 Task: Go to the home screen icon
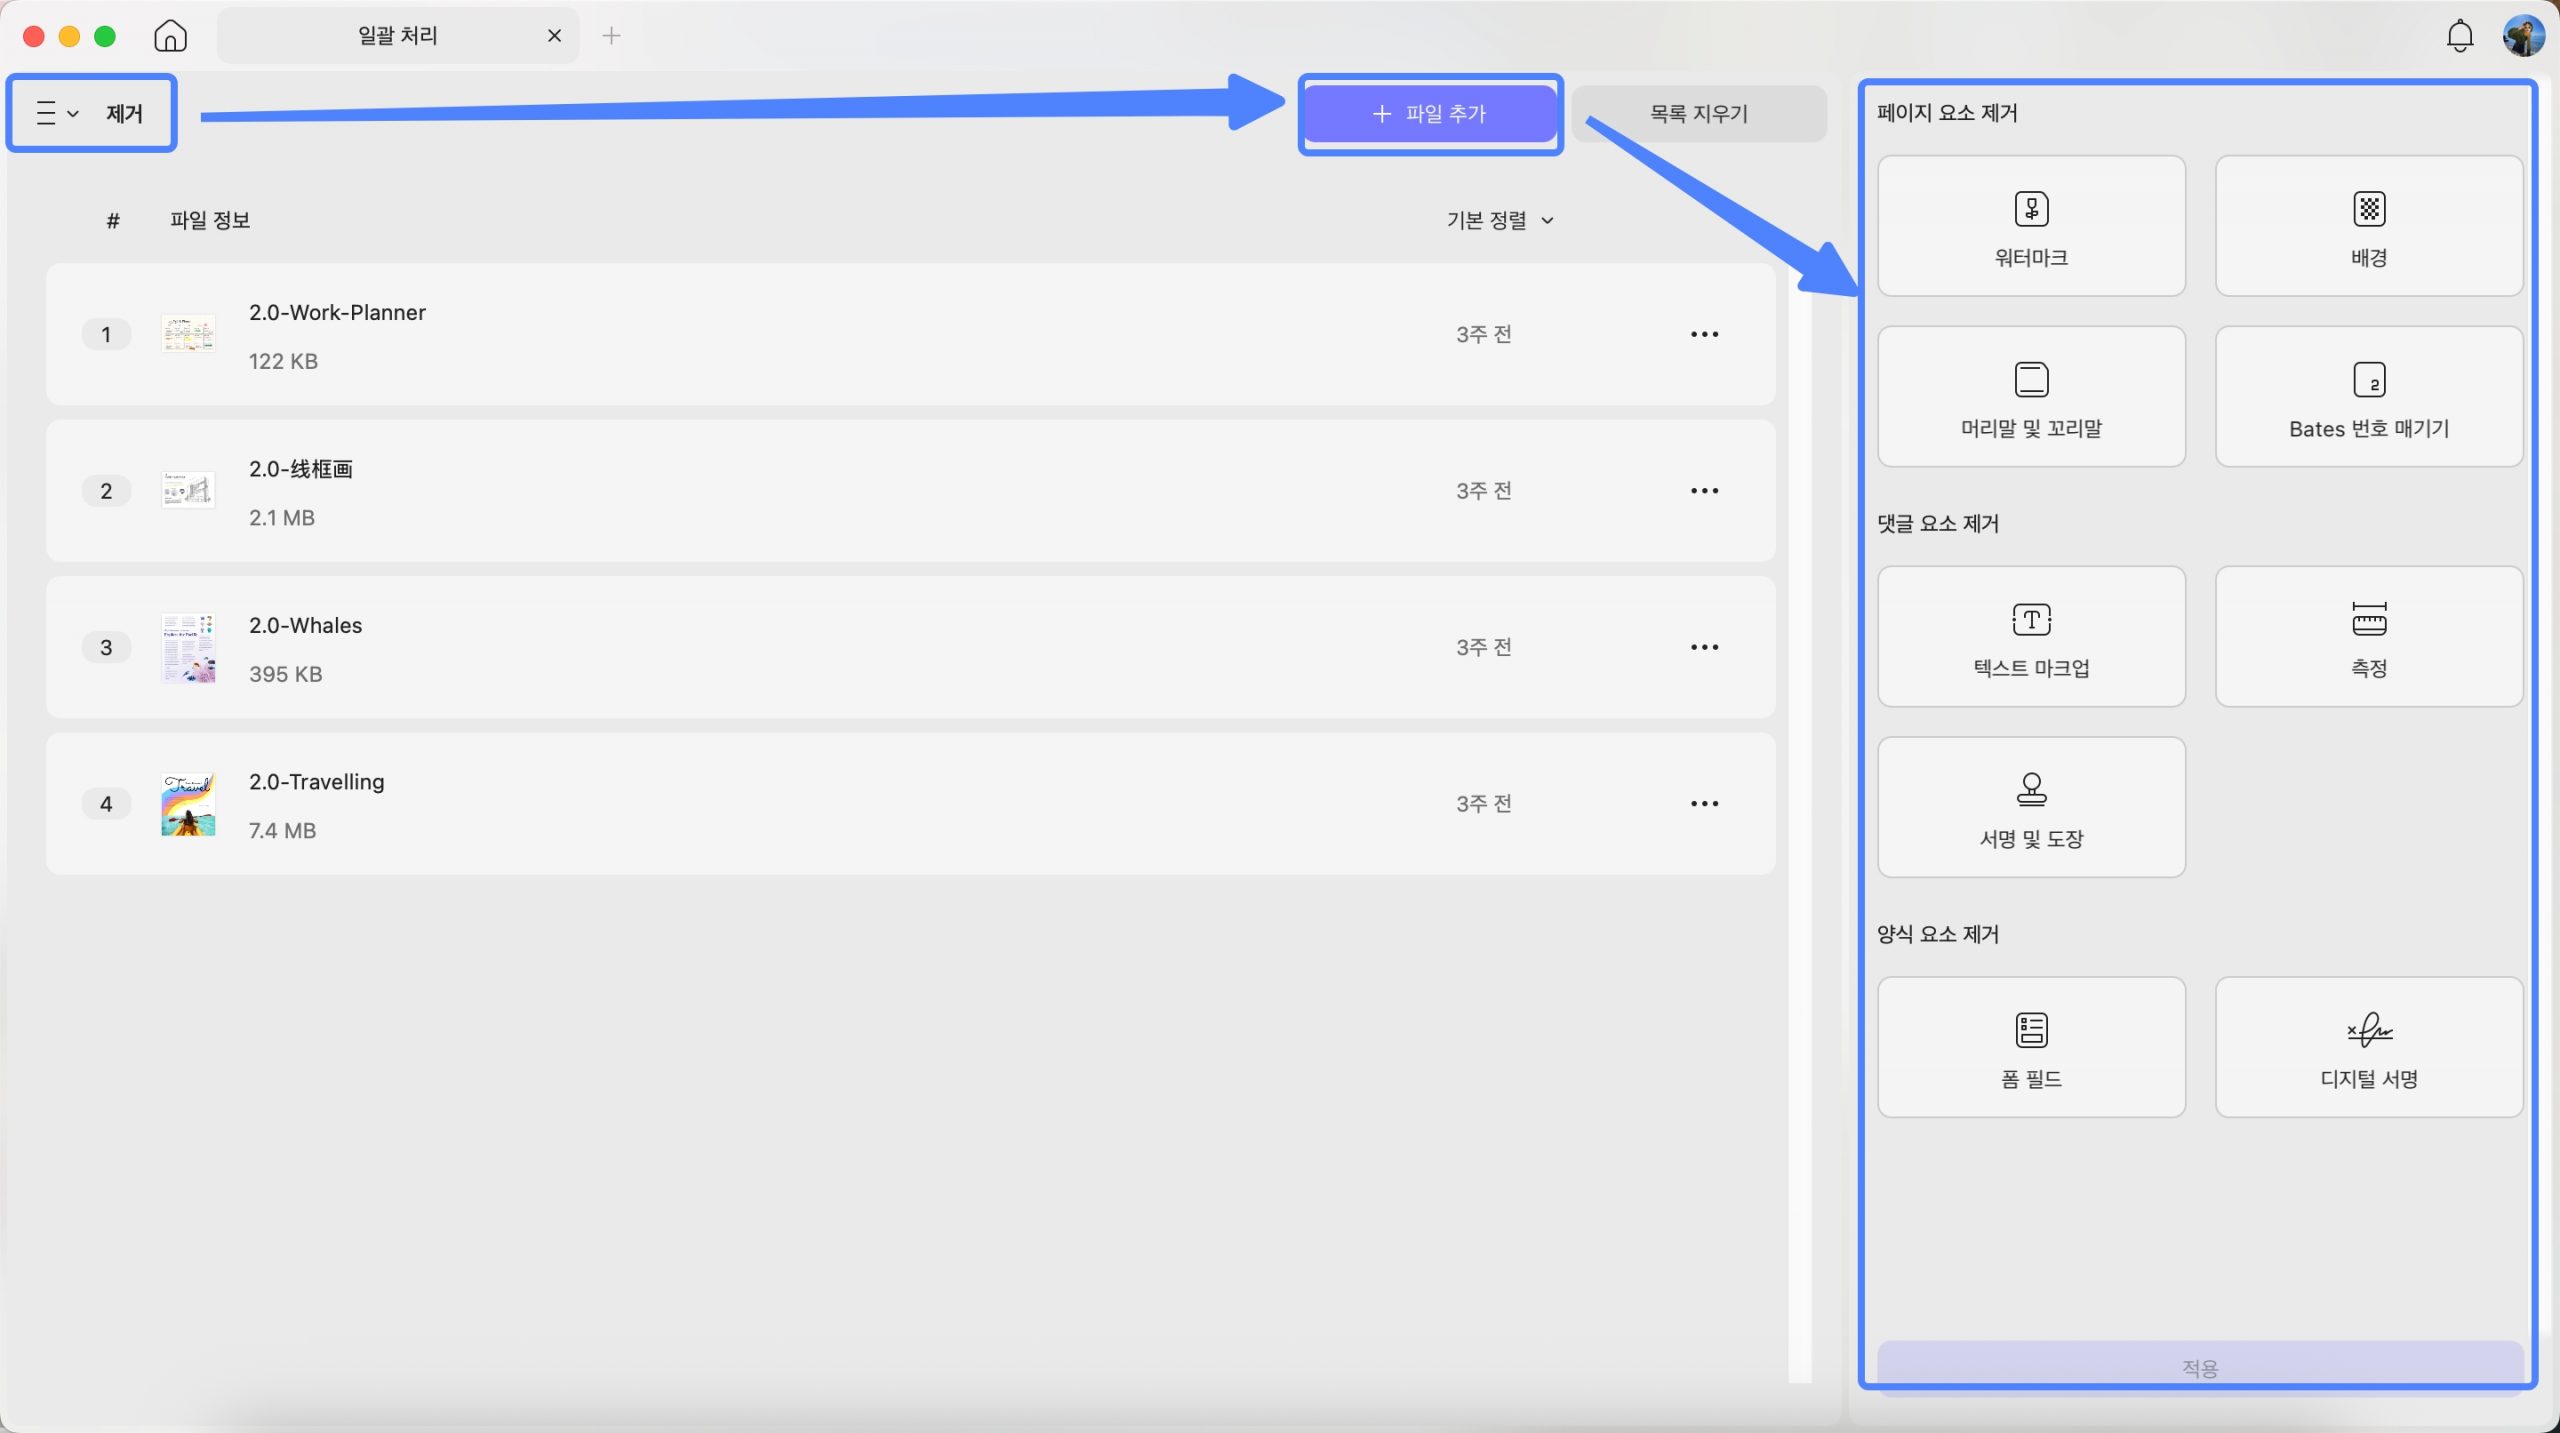pyautogui.click(x=170, y=36)
